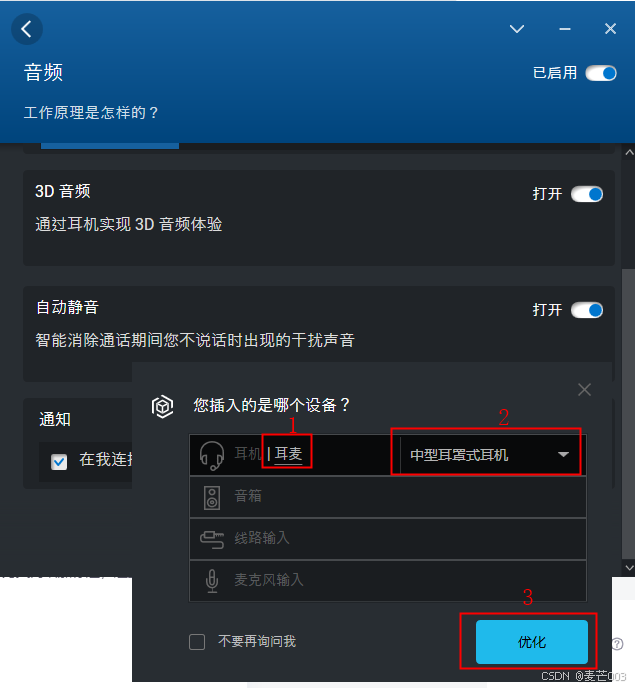Select the 耳机 option
This screenshot has width=635, height=688.
pyautogui.click(x=248, y=453)
